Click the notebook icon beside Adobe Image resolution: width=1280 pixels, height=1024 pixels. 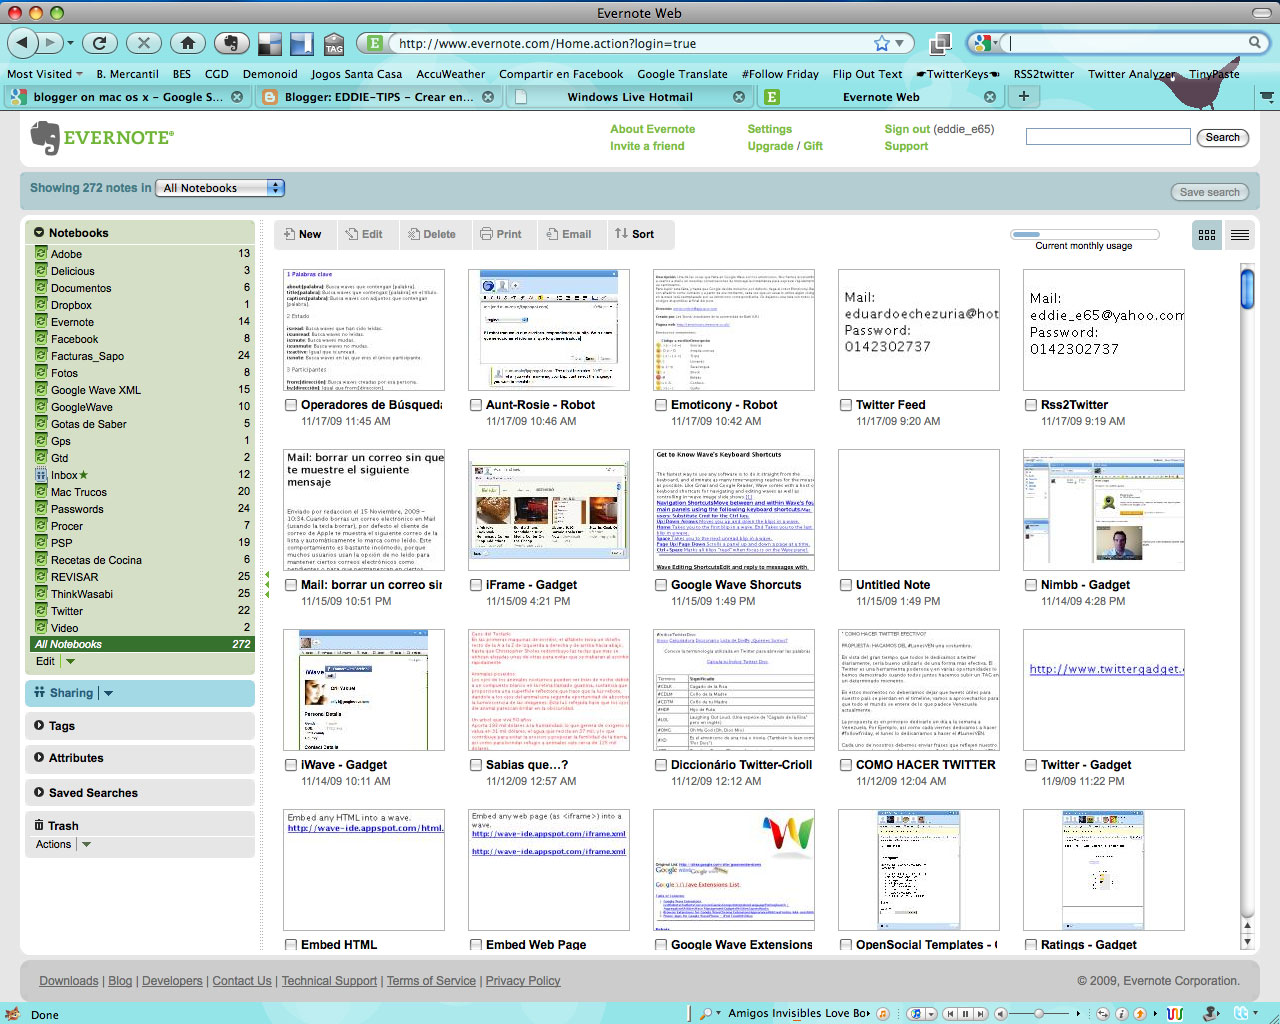pyautogui.click(x=41, y=254)
